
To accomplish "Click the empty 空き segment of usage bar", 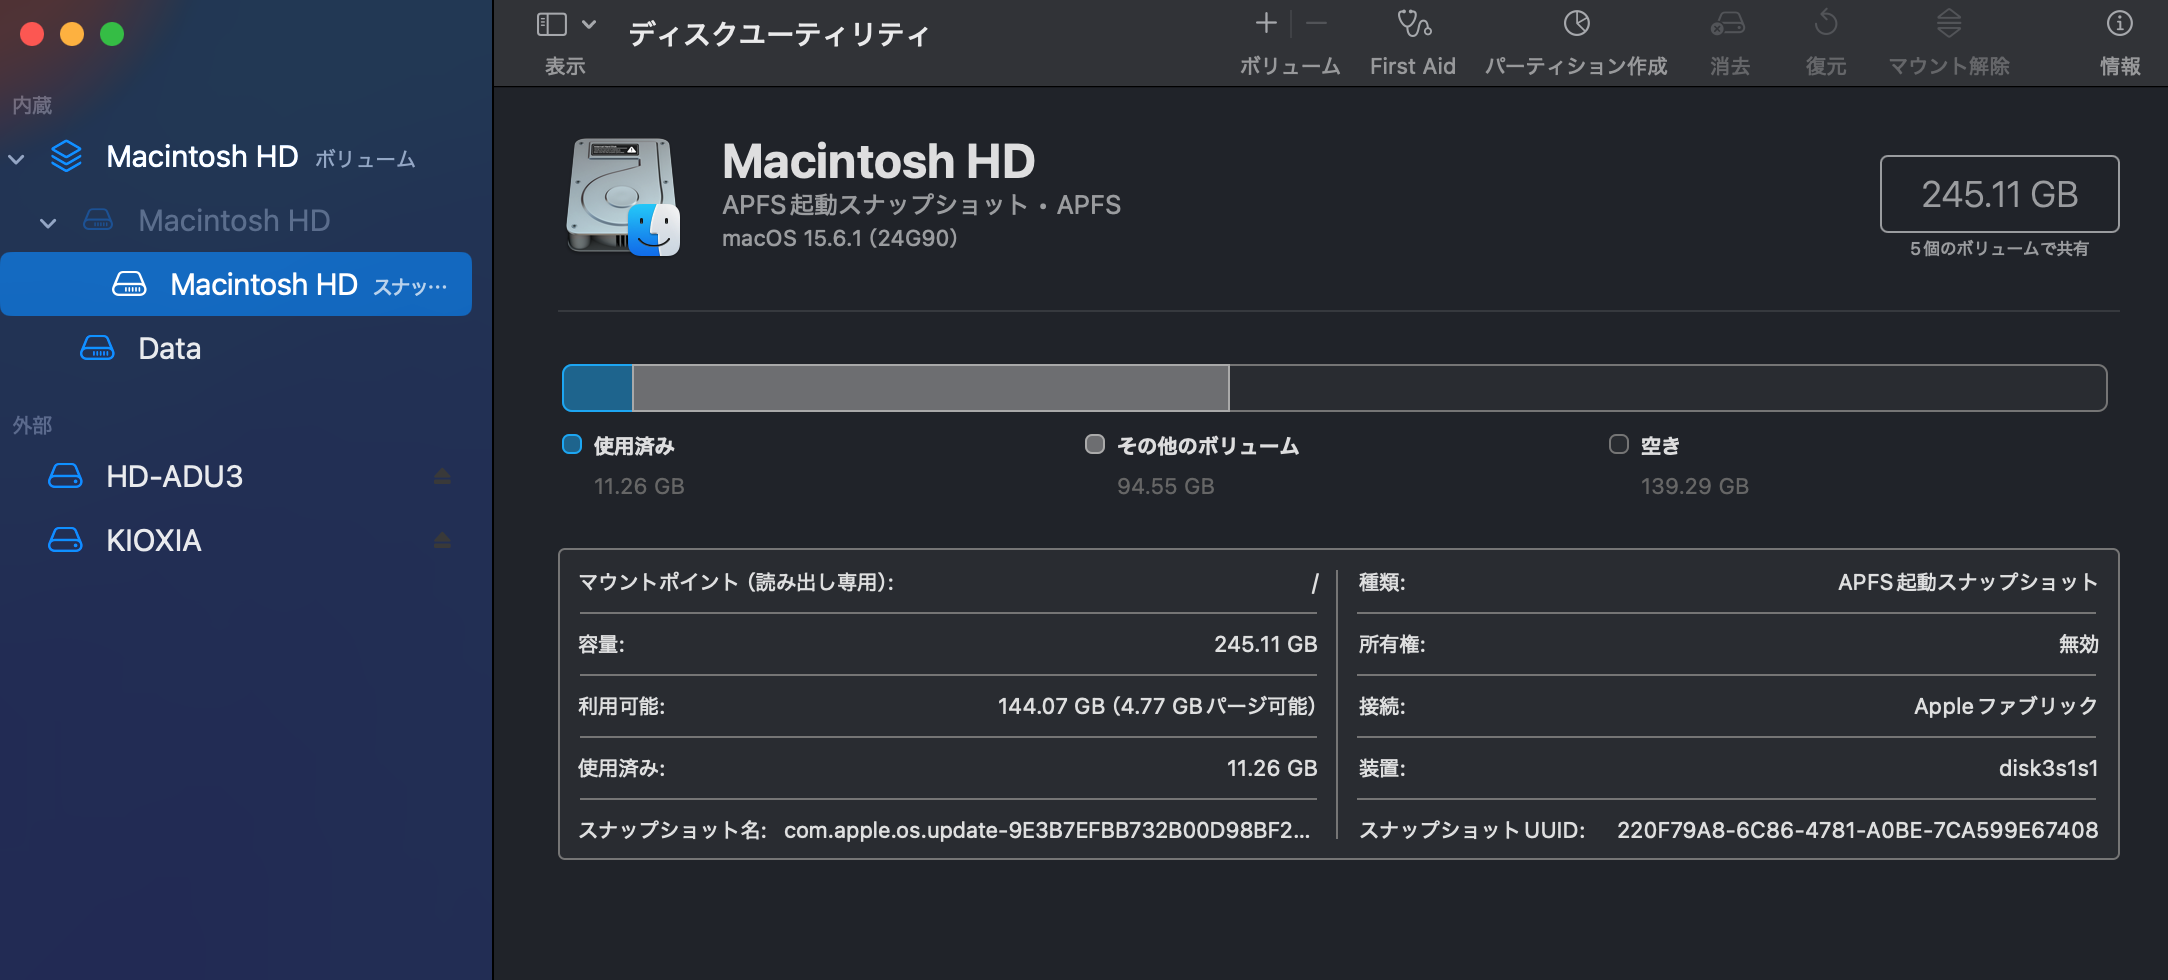I will pyautogui.click(x=1668, y=388).
